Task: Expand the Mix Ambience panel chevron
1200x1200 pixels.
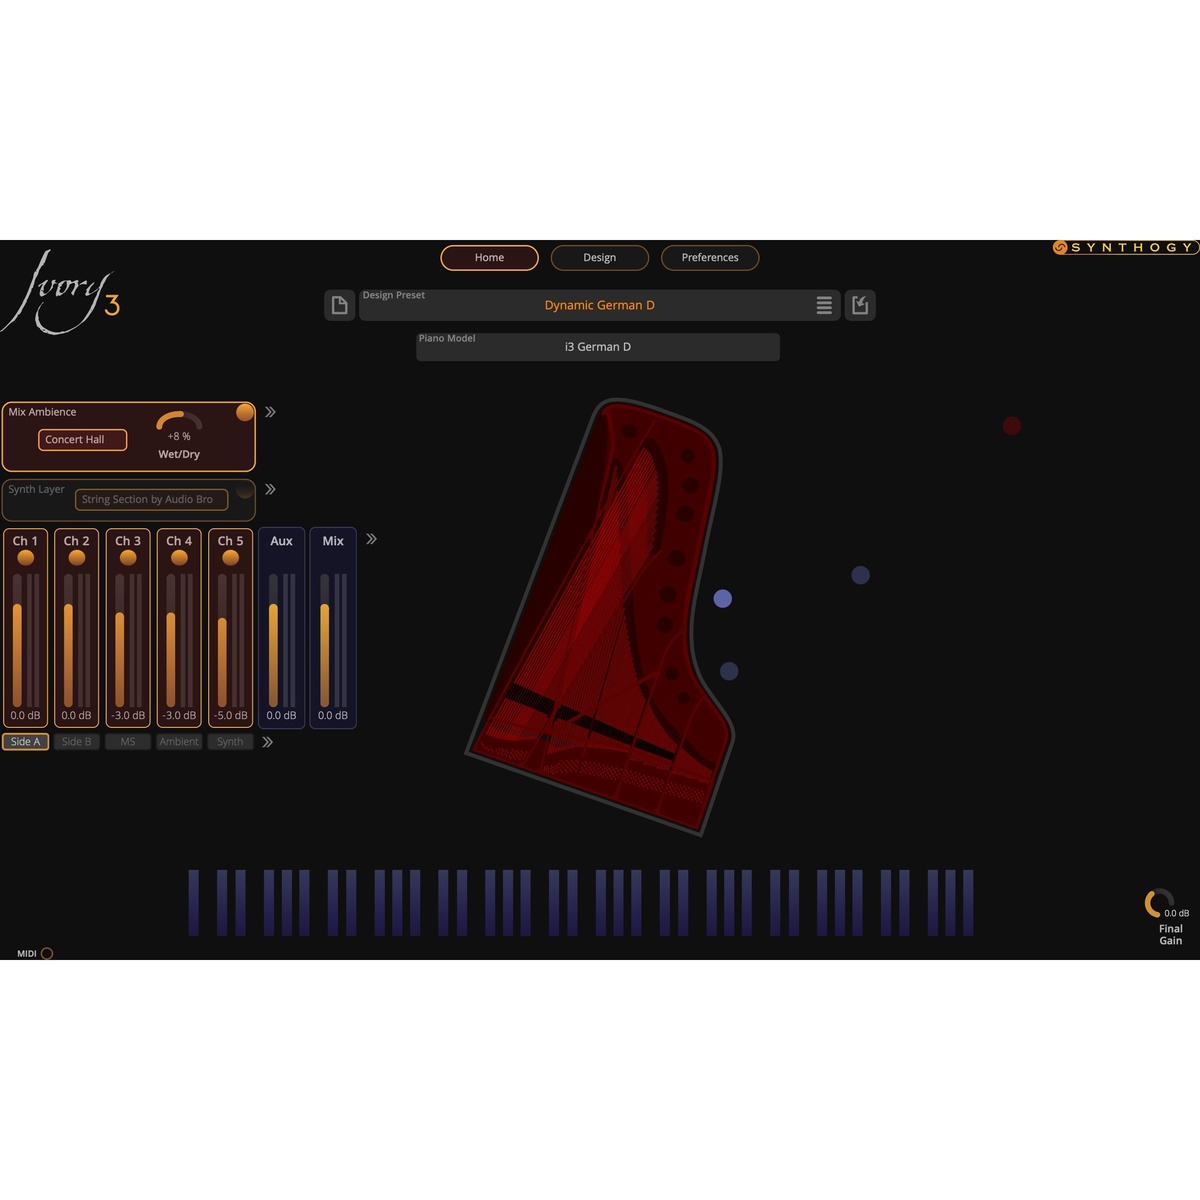Action: tap(270, 412)
